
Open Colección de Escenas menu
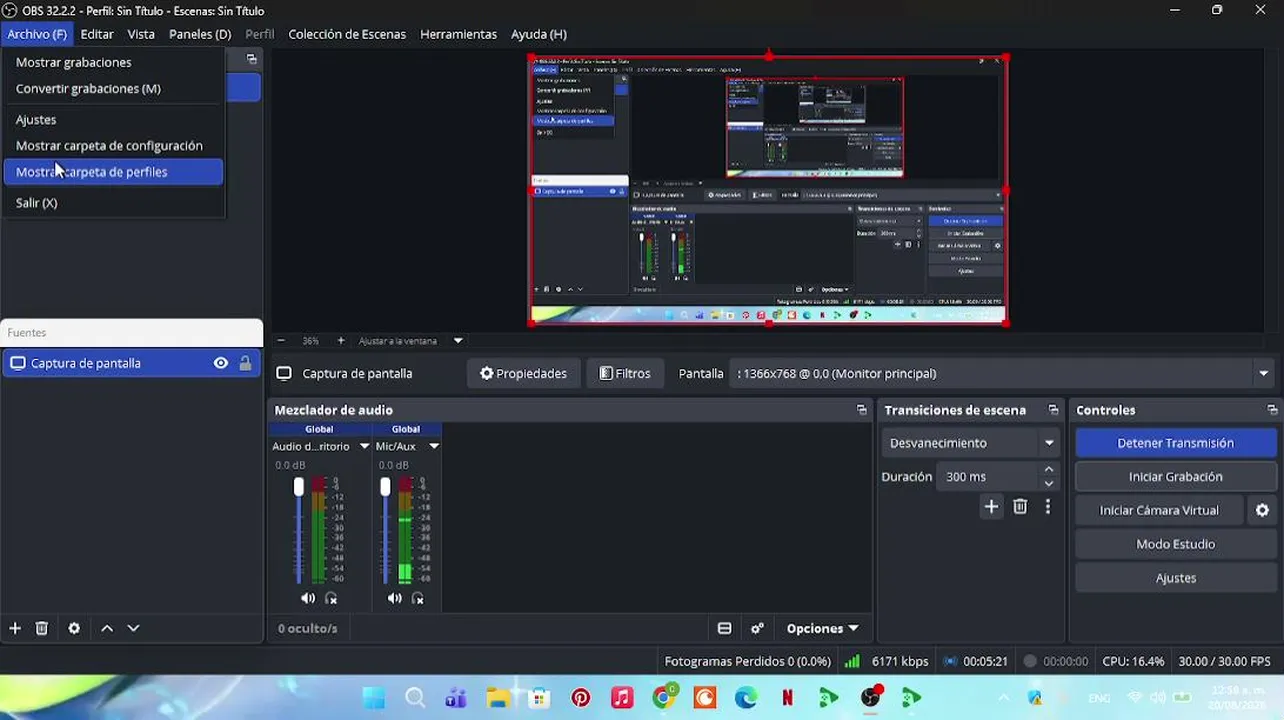(347, 34)
